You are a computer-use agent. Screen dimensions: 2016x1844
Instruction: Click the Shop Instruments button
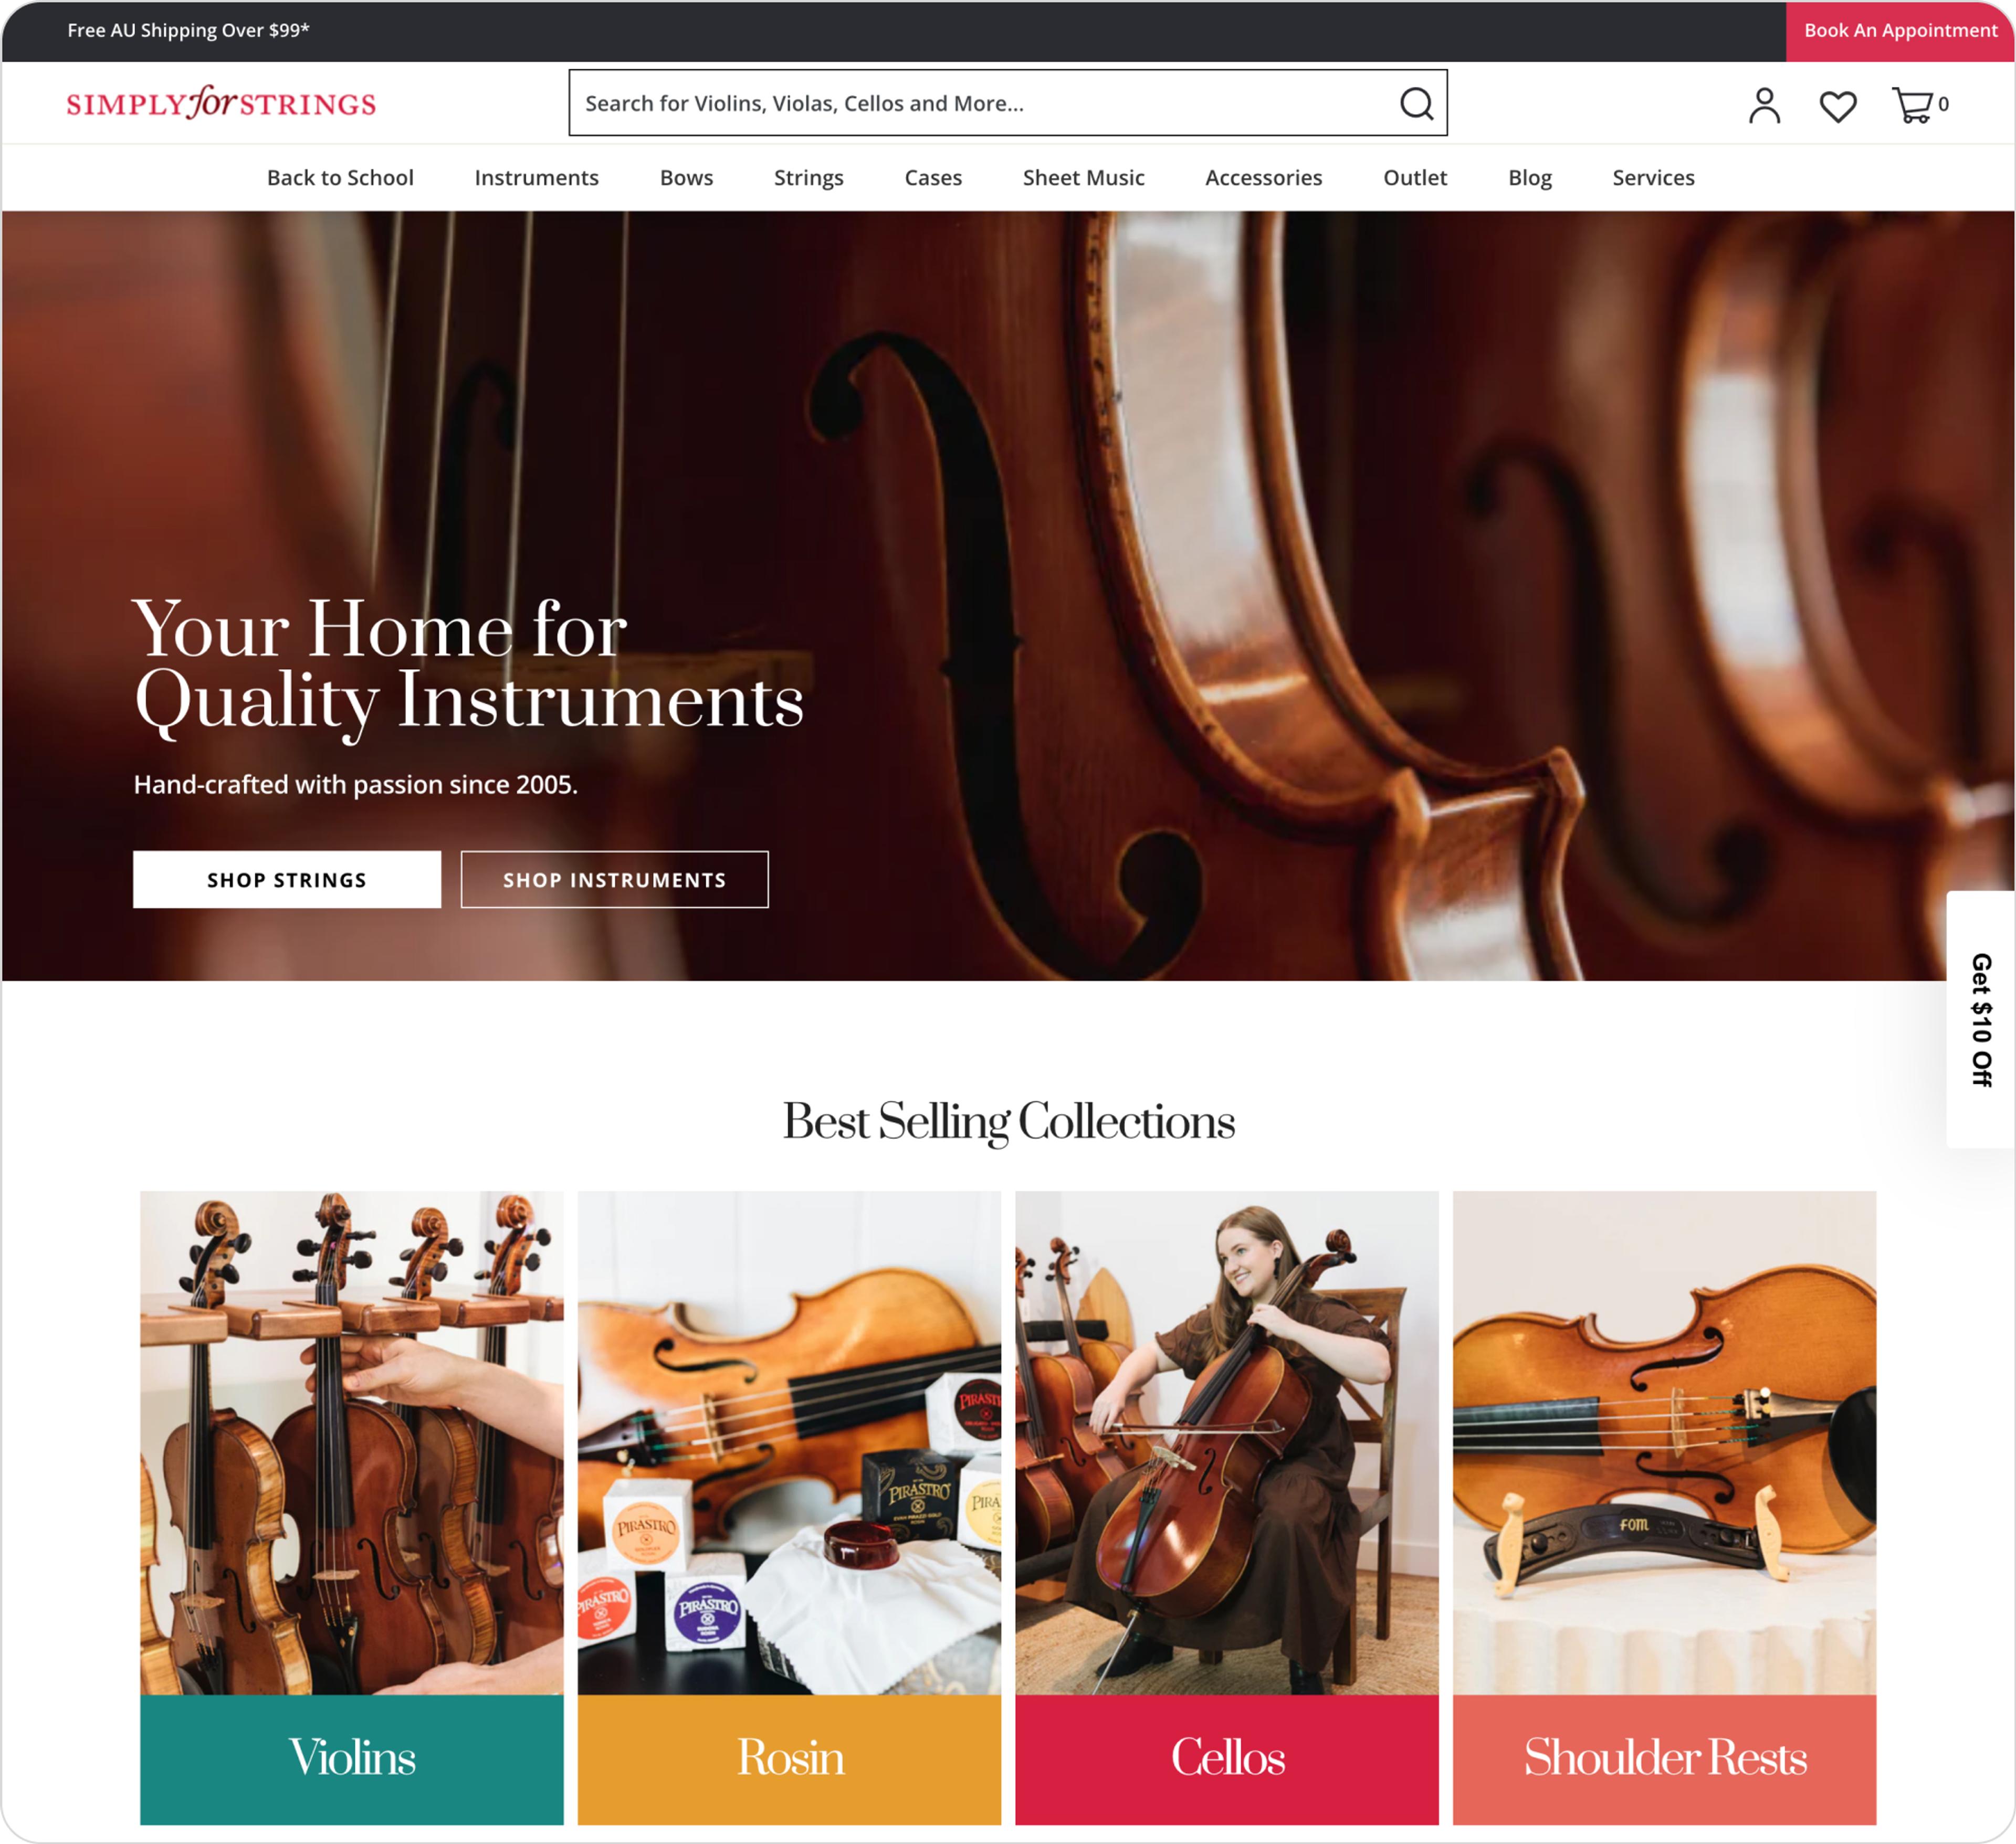614,879
